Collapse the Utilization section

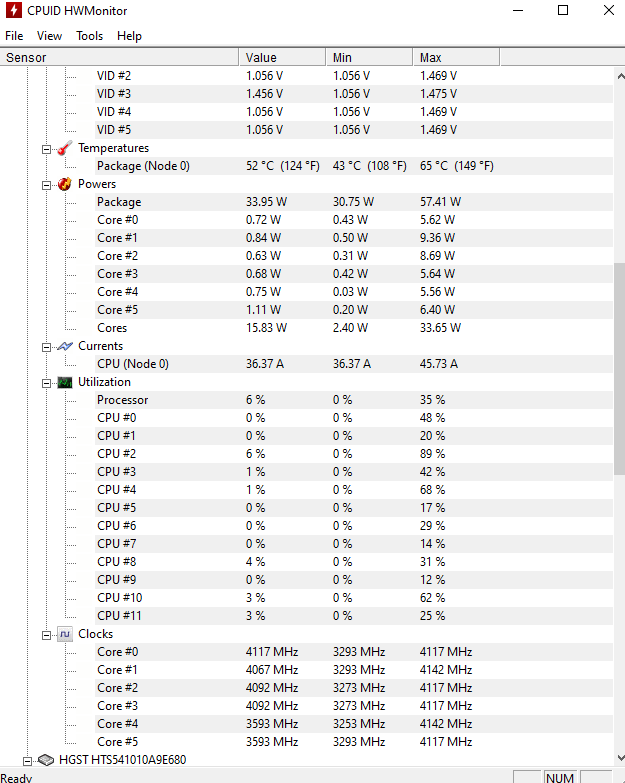[x=46, y=383]
